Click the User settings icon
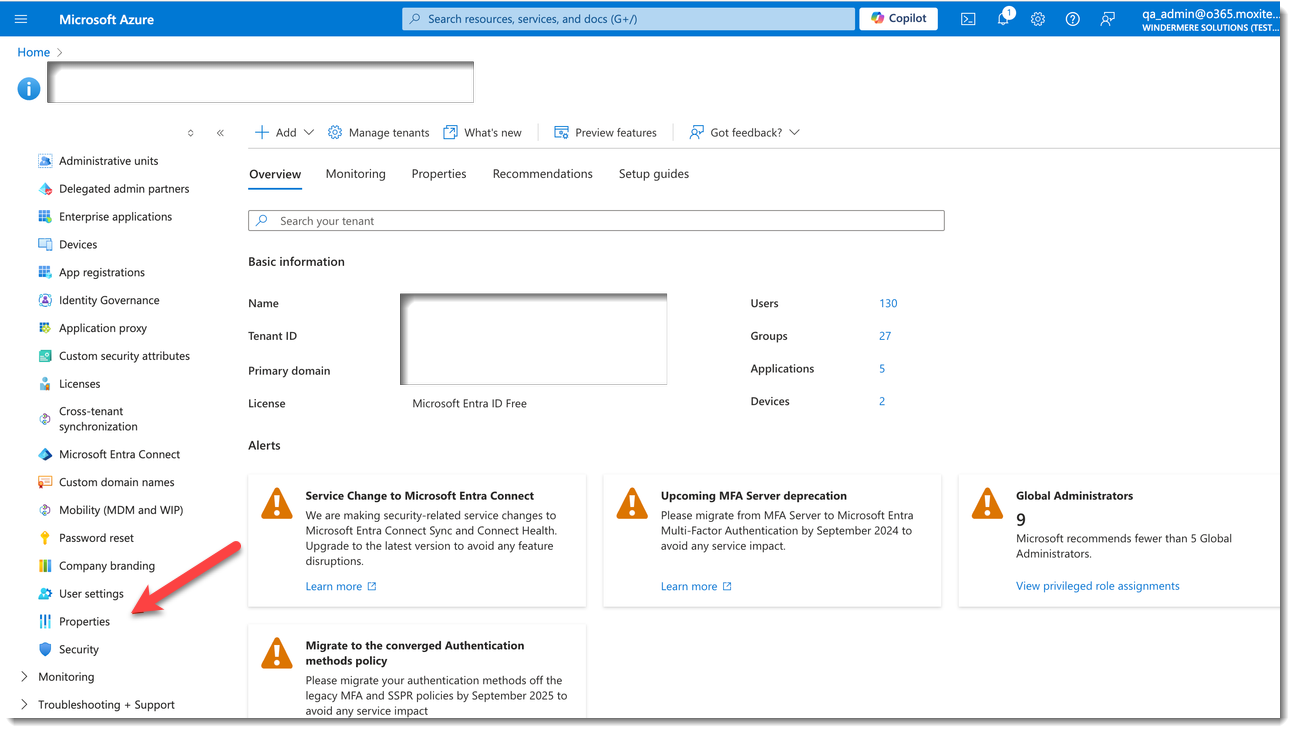This screenshot has width=1295, height=733. click(45, 595)
